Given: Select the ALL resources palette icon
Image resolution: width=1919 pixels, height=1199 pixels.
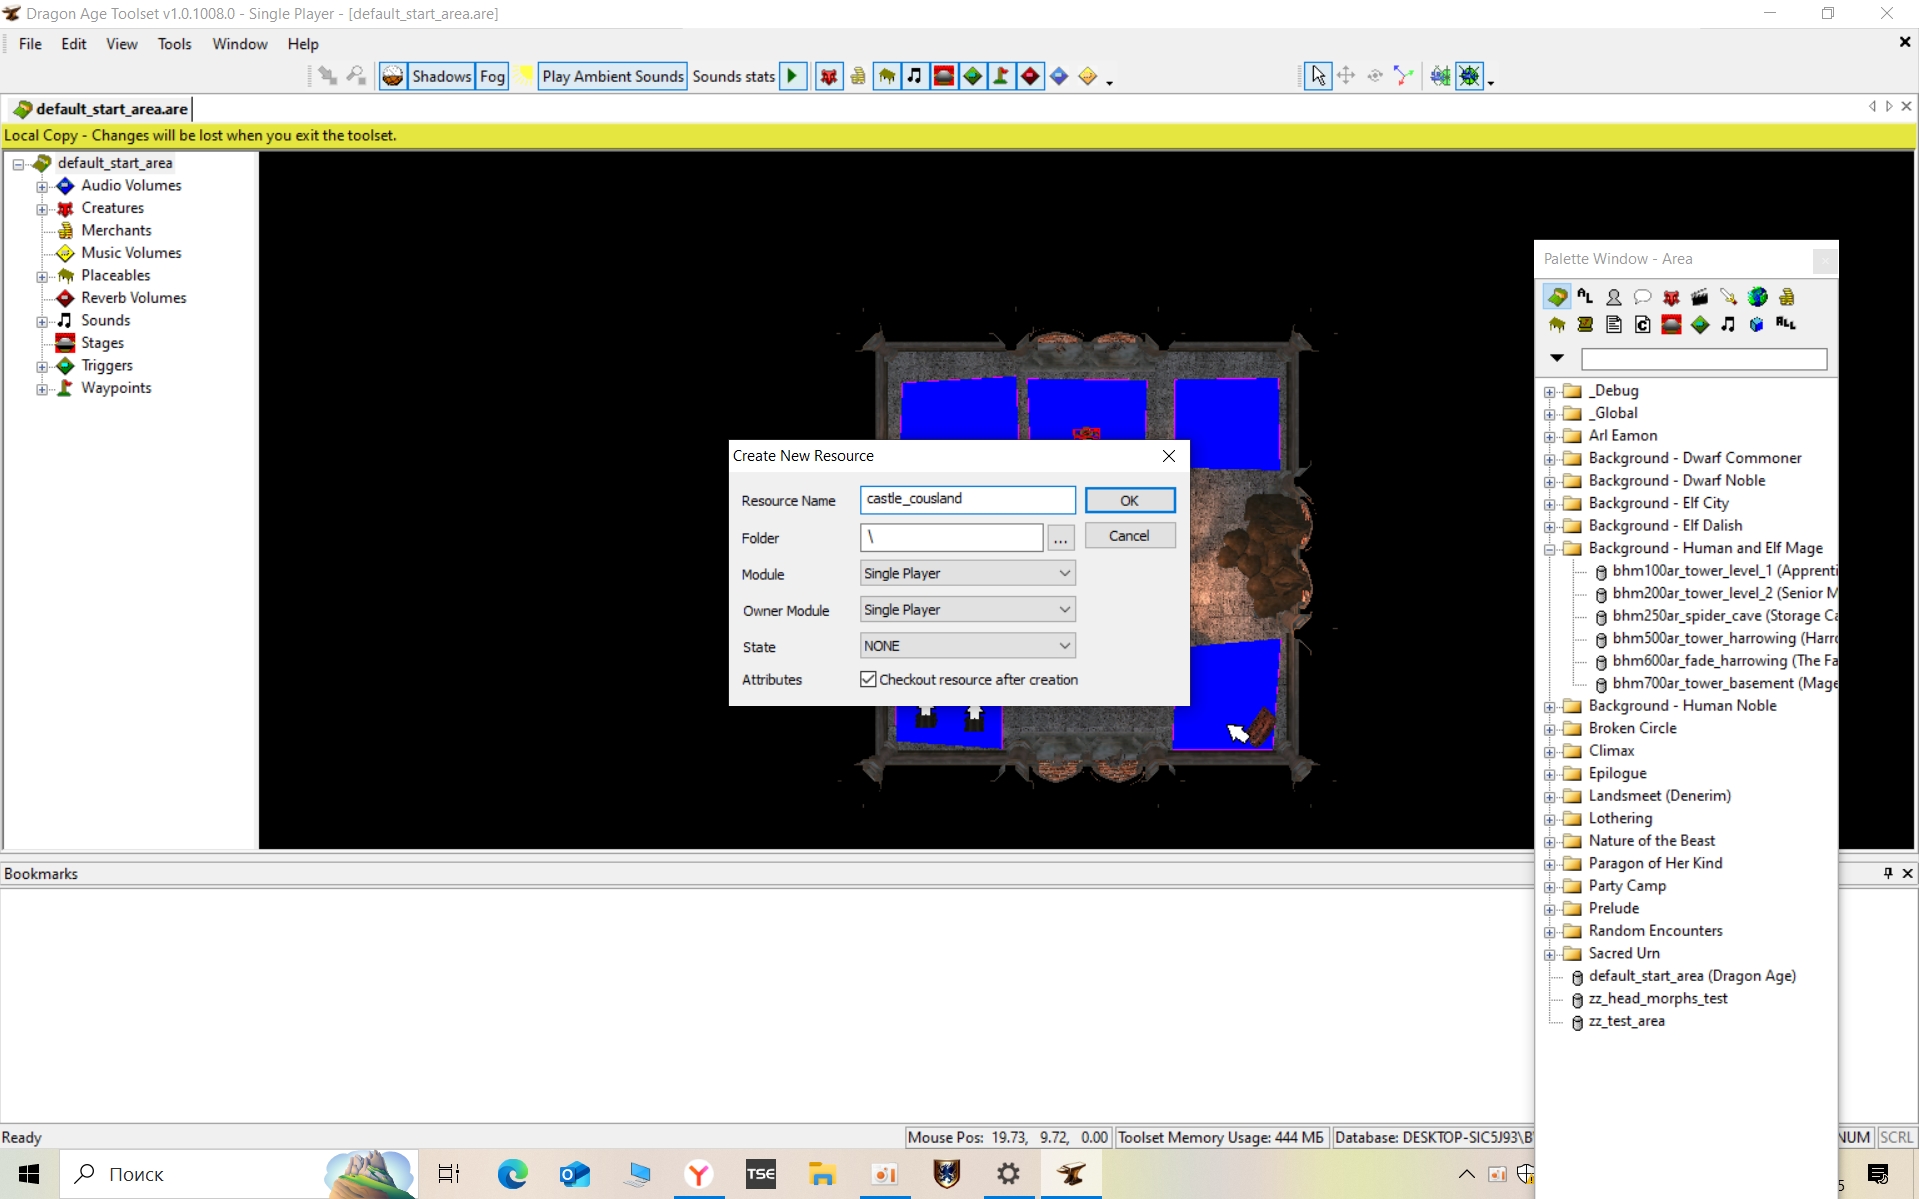Looking at the screenshot, I should [1786, 324].
